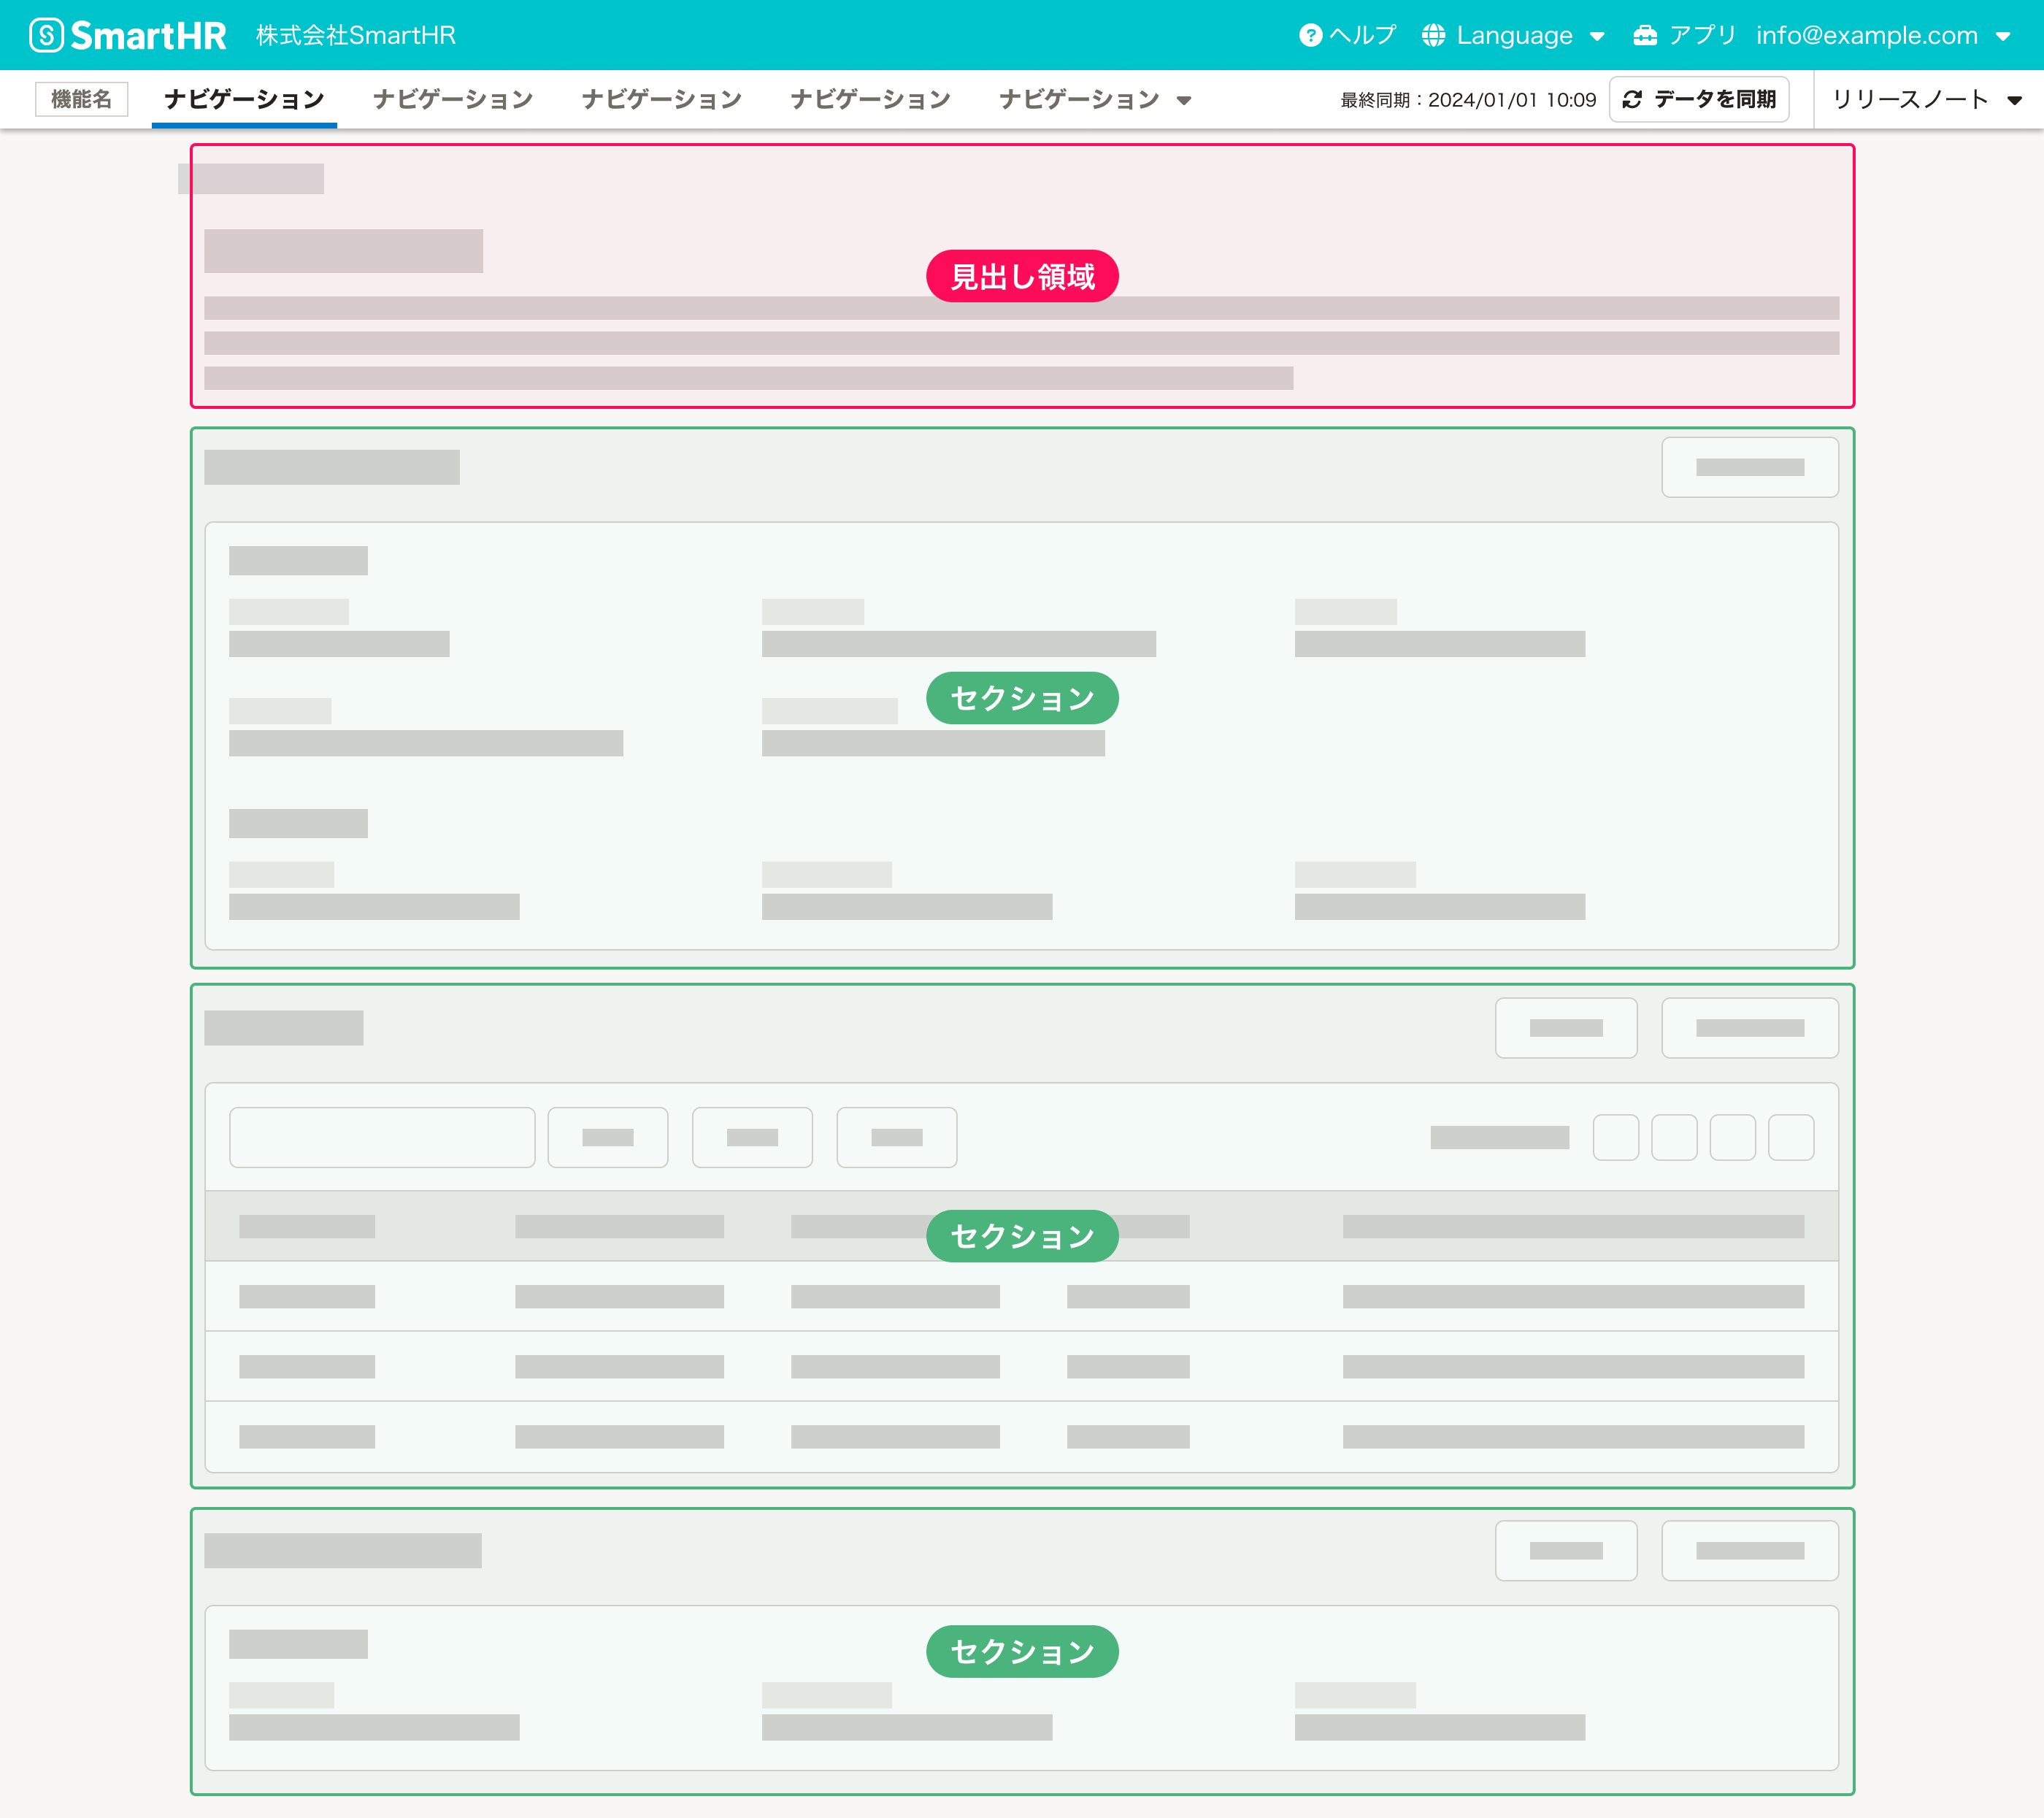The width and height of the screenshot is (2044, 1818).
Task: Select the first active ナビゲーション tab
Action: (244, 99)
